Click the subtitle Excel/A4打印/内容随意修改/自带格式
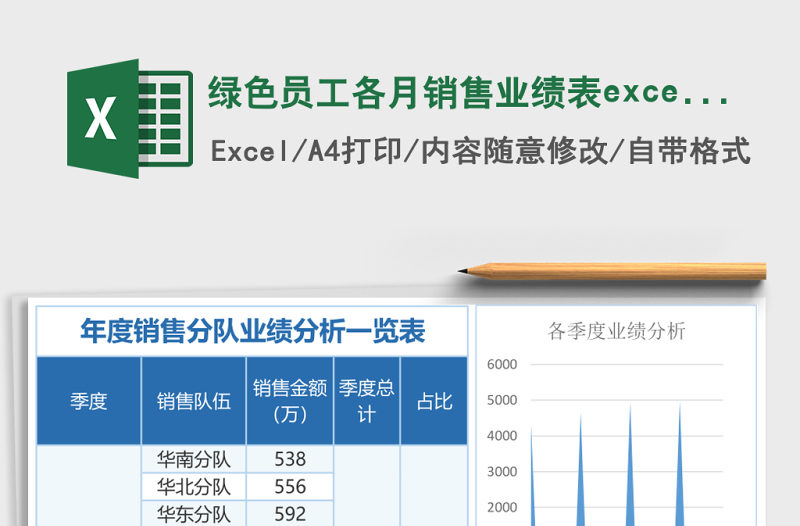 pyautogui.click(x=480, y=152)
